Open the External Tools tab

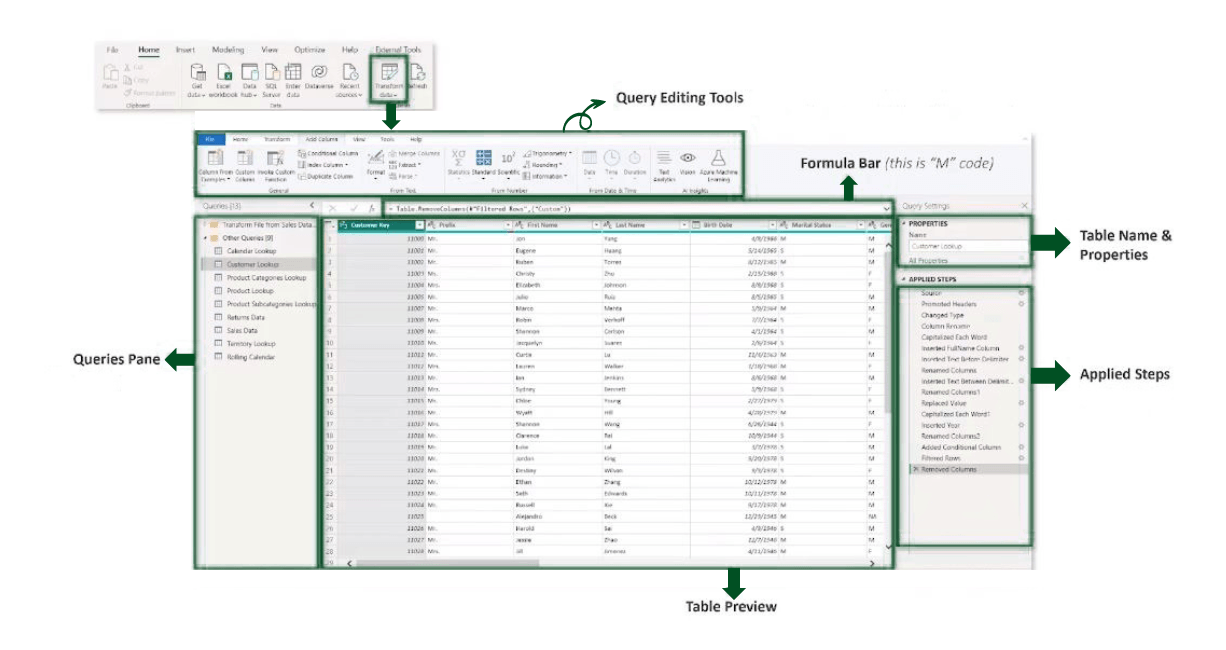398,49
